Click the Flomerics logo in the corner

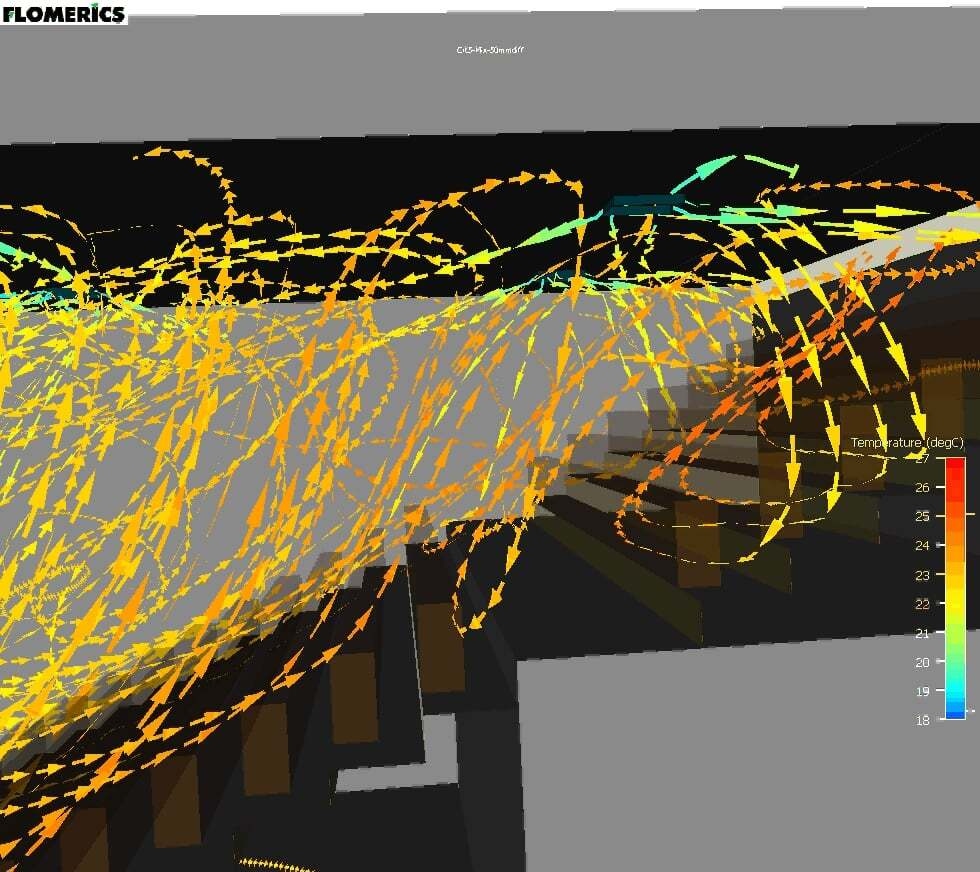tap(63, 13)
